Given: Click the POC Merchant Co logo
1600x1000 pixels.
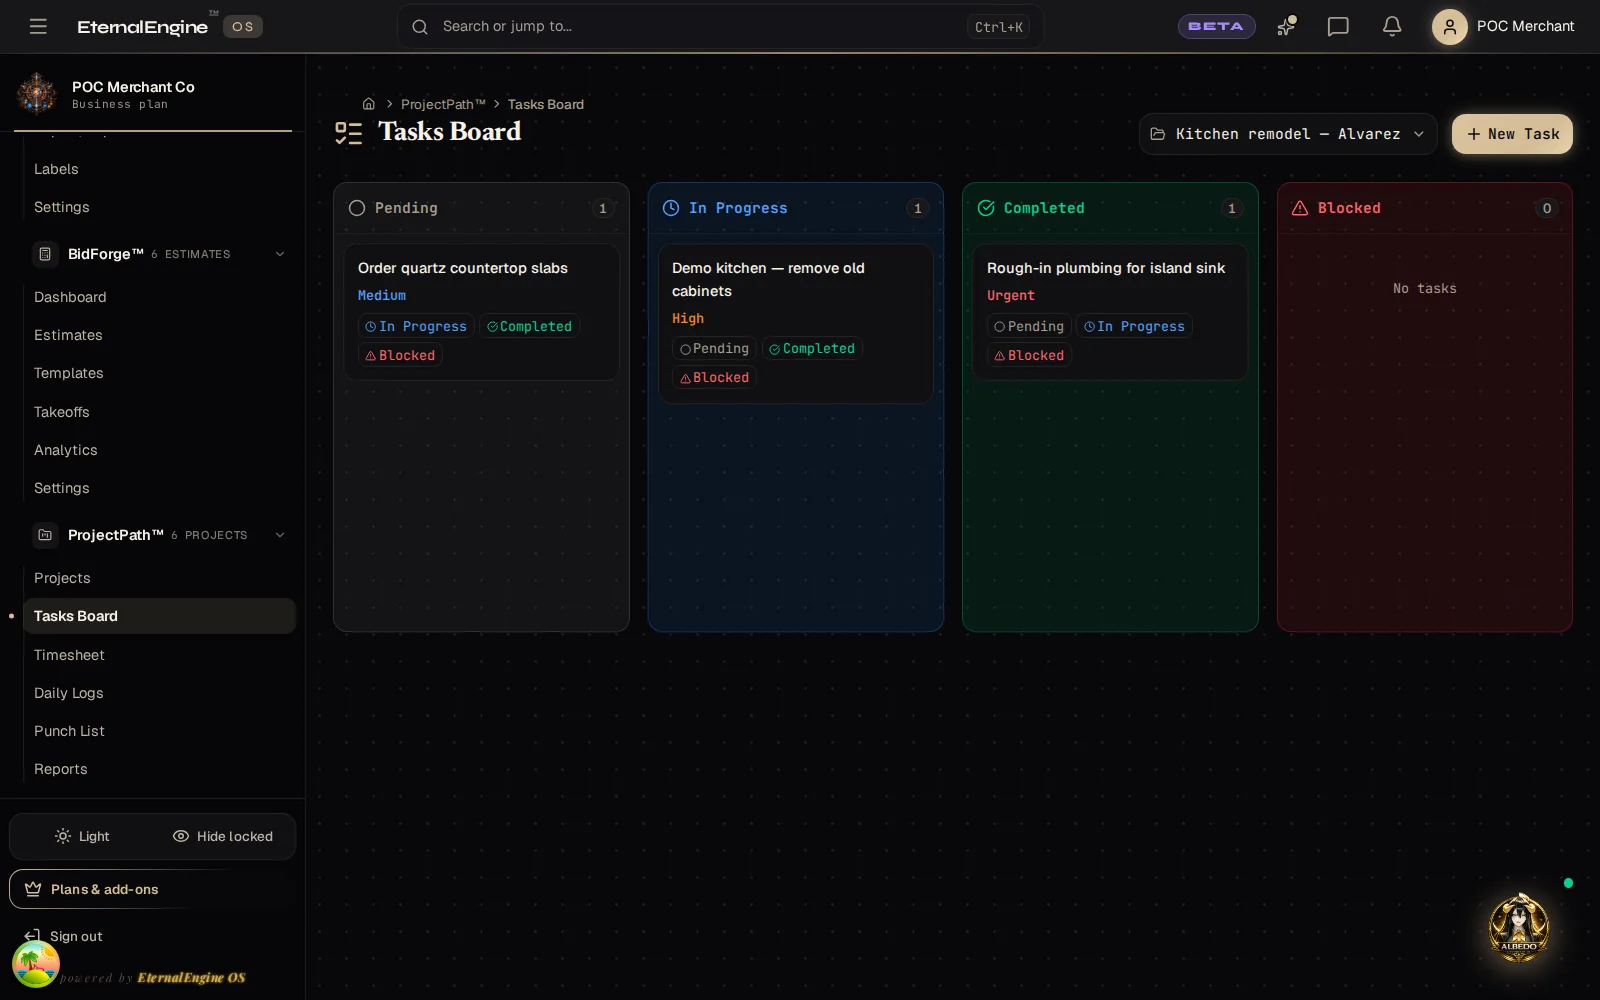Looking at the screenshot, I should click(37, 94).
